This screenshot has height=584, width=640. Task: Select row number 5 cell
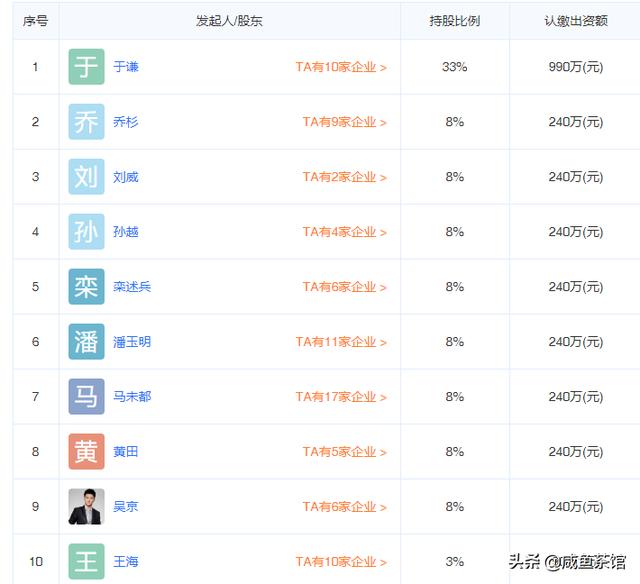(36, 286)
